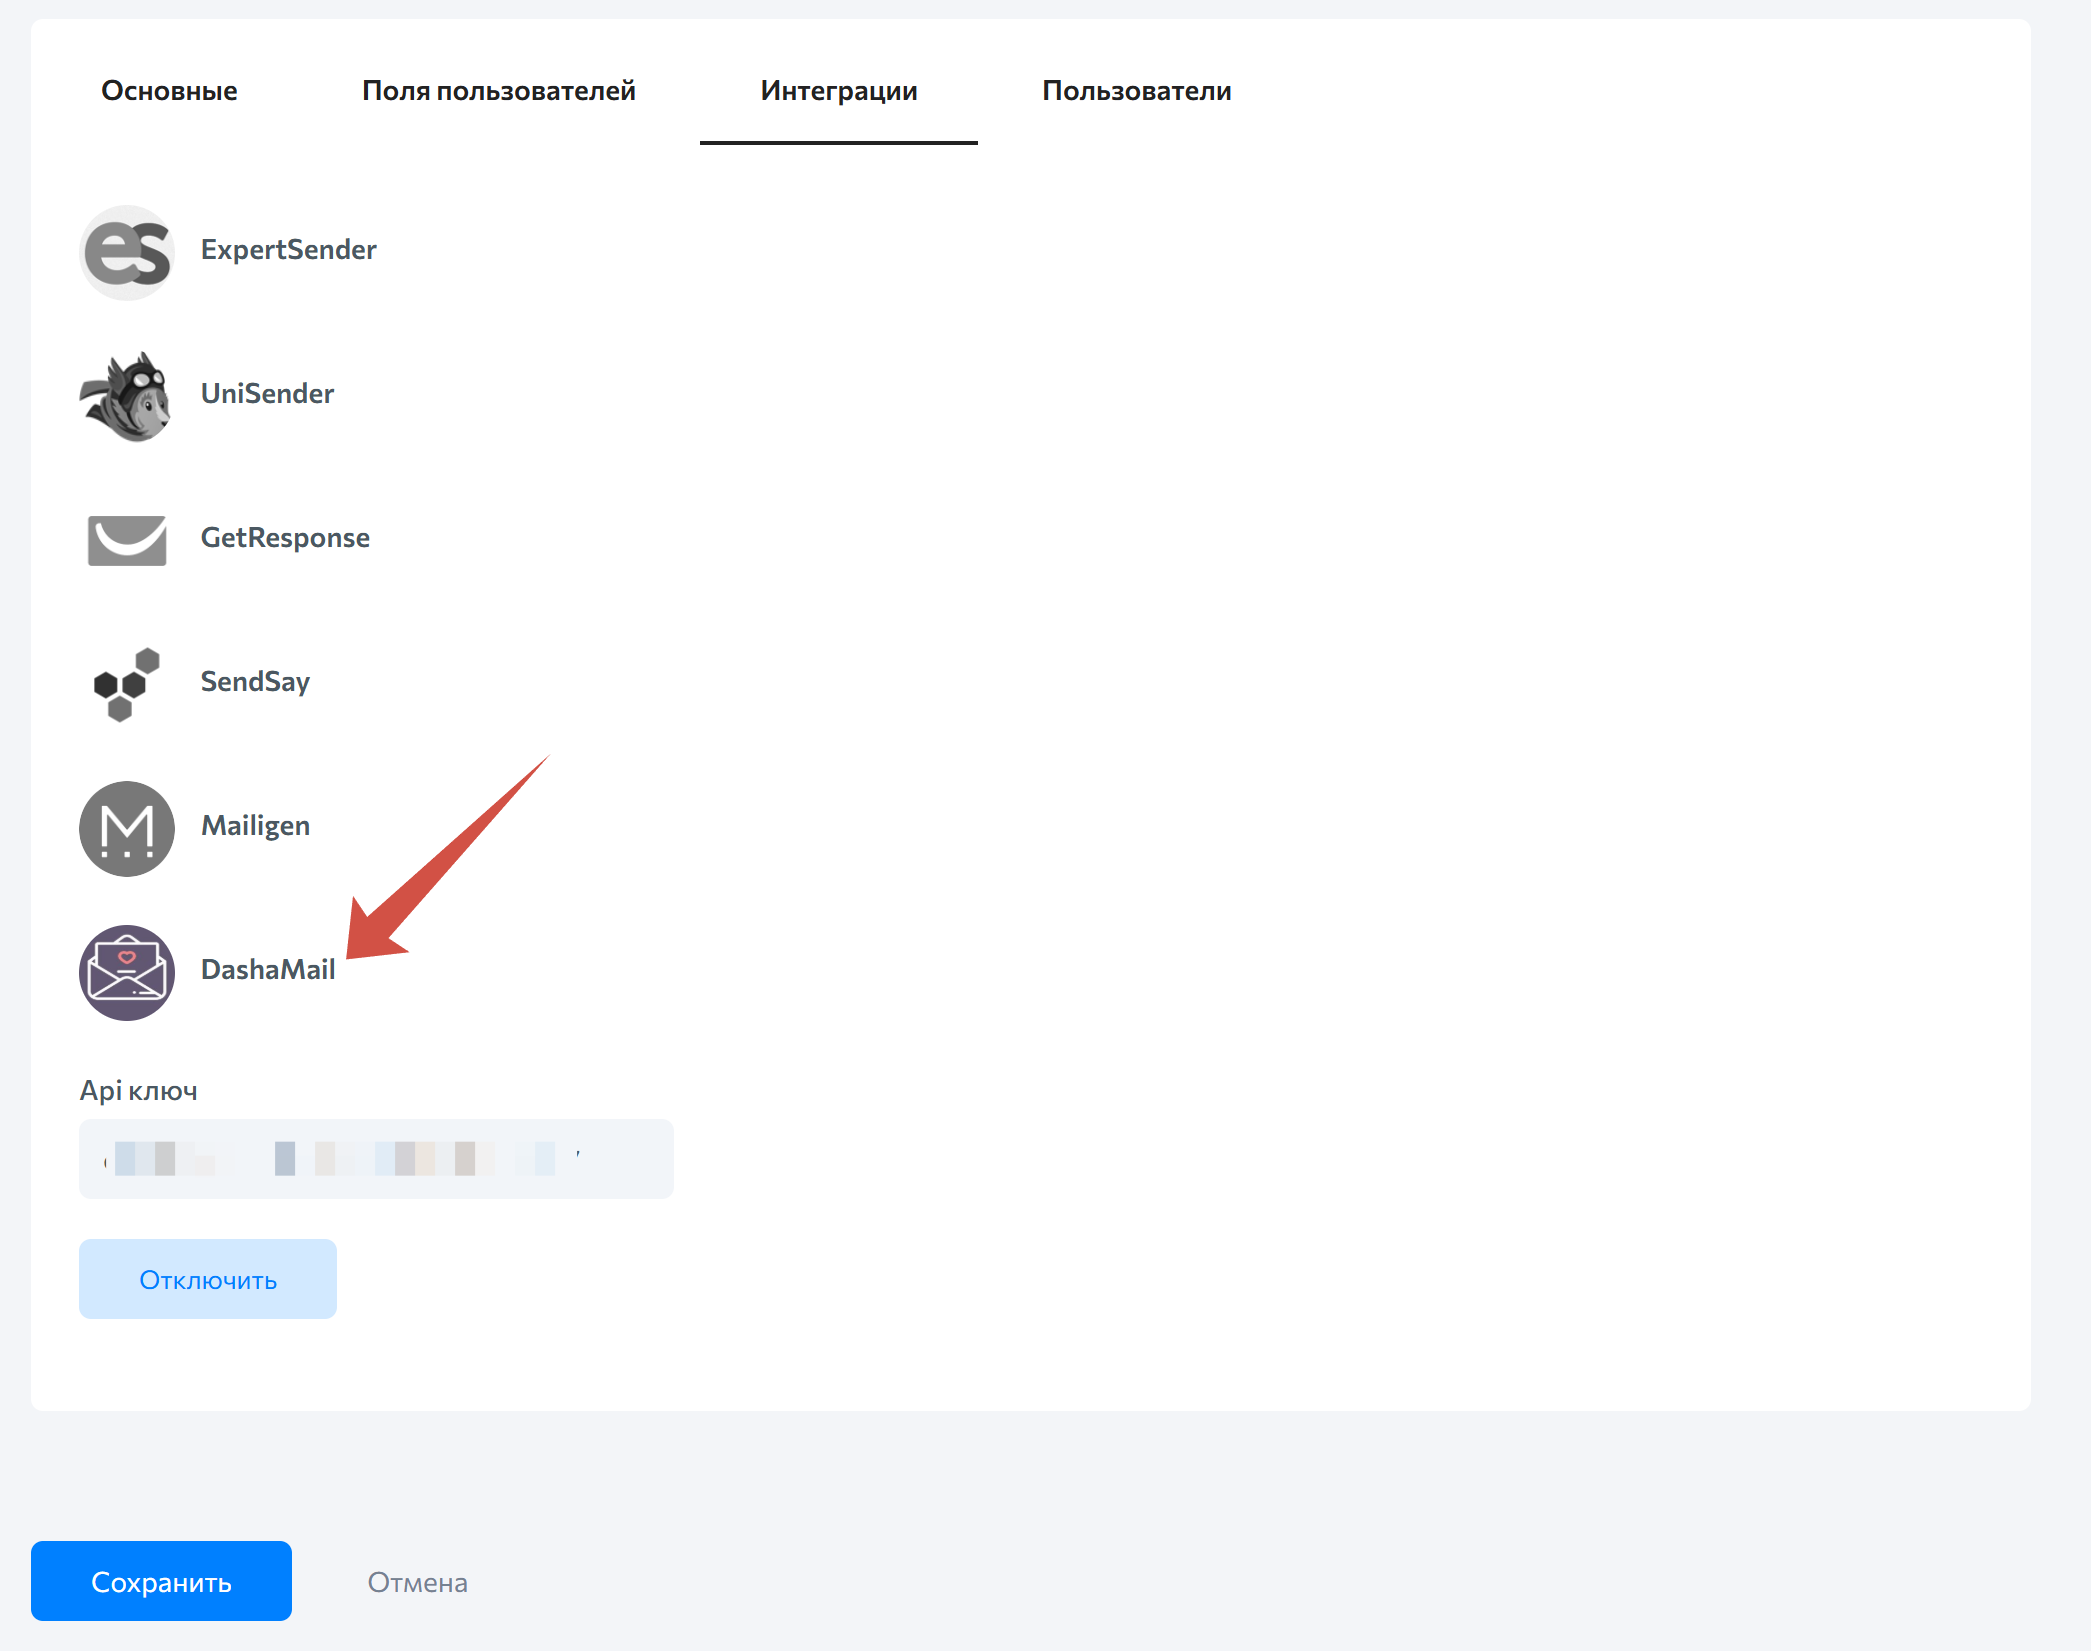Select the Интеграции tab
Screen dimensions: 2091x1651
[839, 91]
